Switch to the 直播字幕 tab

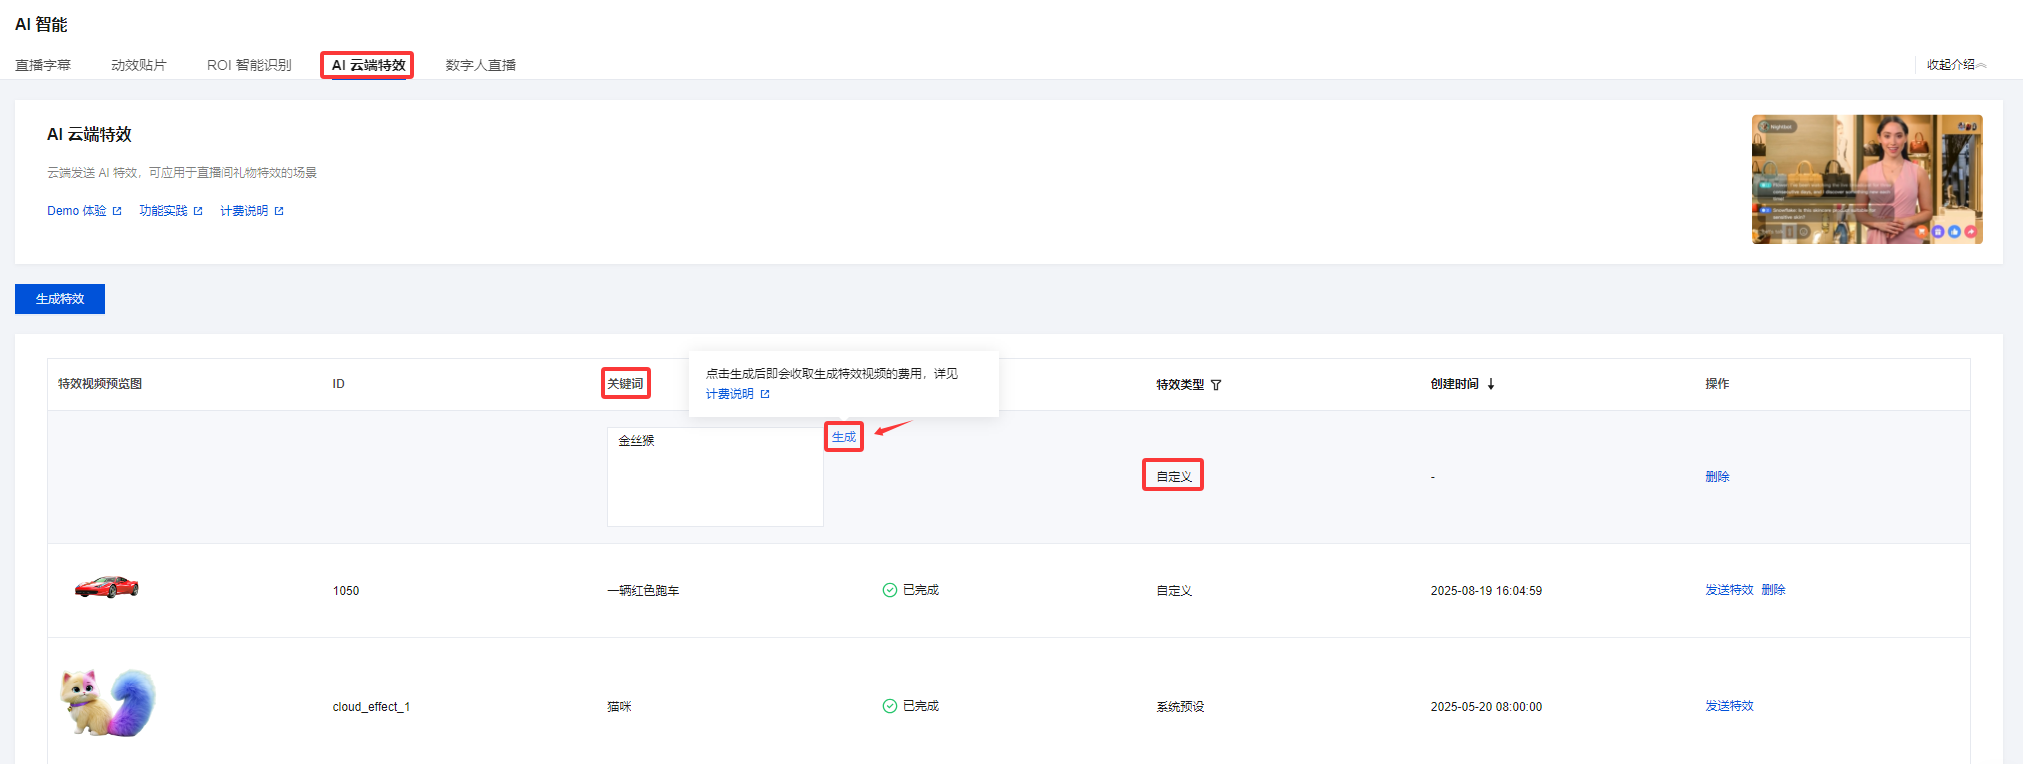tap(43, 65)
